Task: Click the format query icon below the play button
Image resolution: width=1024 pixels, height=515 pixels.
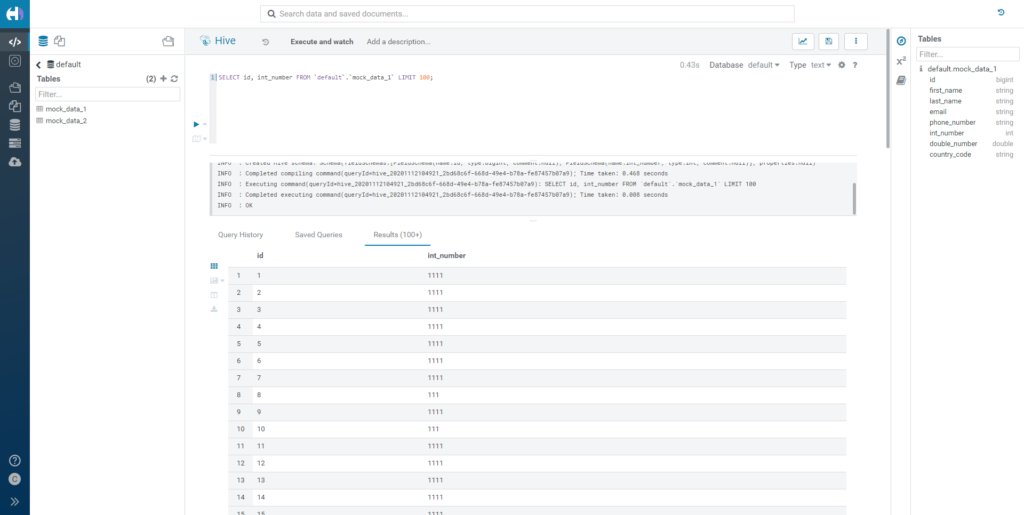Action: (x=197, y=138)
